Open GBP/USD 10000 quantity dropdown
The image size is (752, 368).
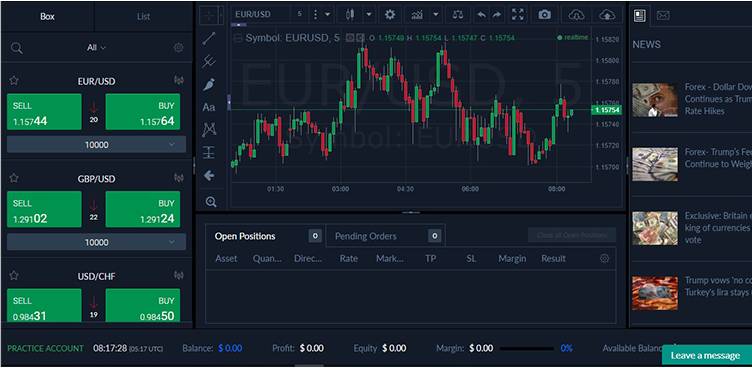tap(96, 242)
